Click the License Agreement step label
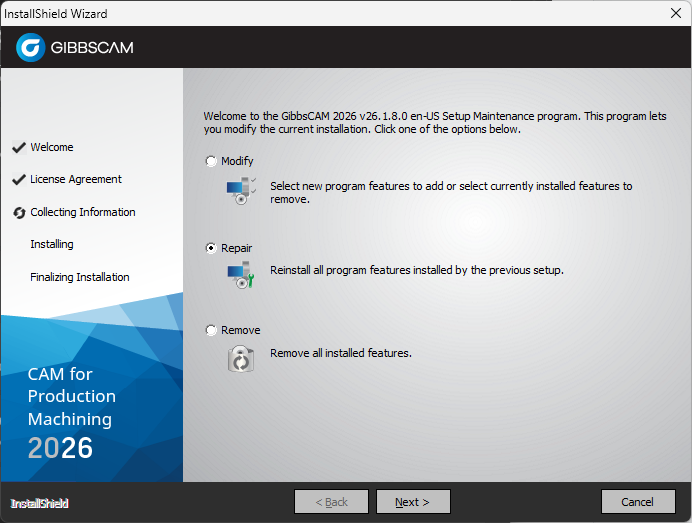 [x=75, y=179]
